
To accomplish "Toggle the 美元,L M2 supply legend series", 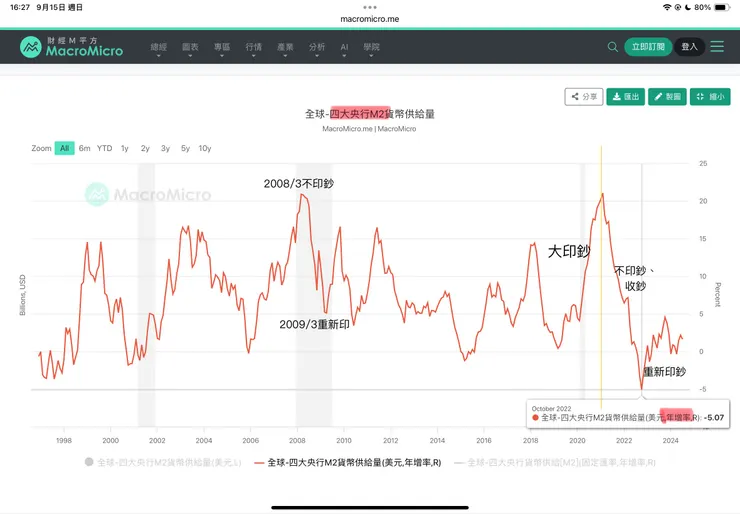I will pos(163,463).
